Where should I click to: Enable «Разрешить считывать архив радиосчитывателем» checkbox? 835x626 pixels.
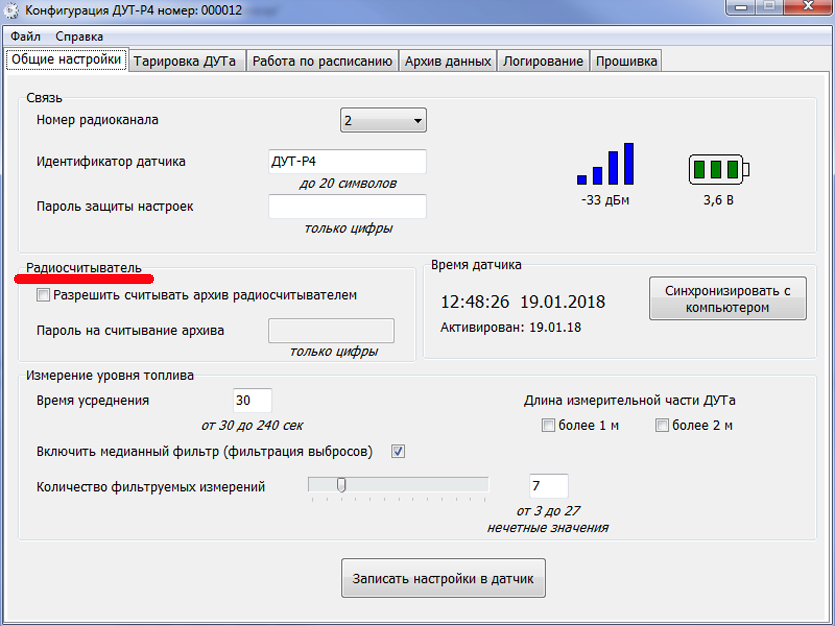tap(43, 295)
